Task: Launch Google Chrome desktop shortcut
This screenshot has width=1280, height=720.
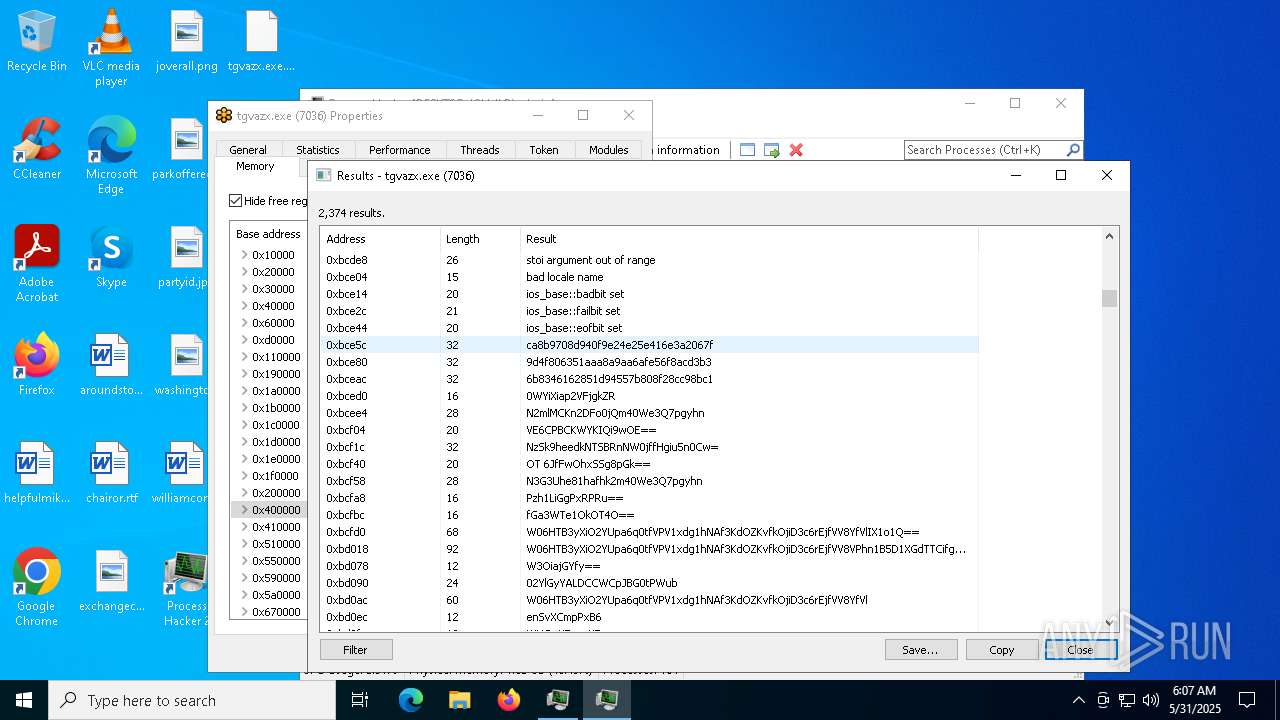Action: click(37, 587)
